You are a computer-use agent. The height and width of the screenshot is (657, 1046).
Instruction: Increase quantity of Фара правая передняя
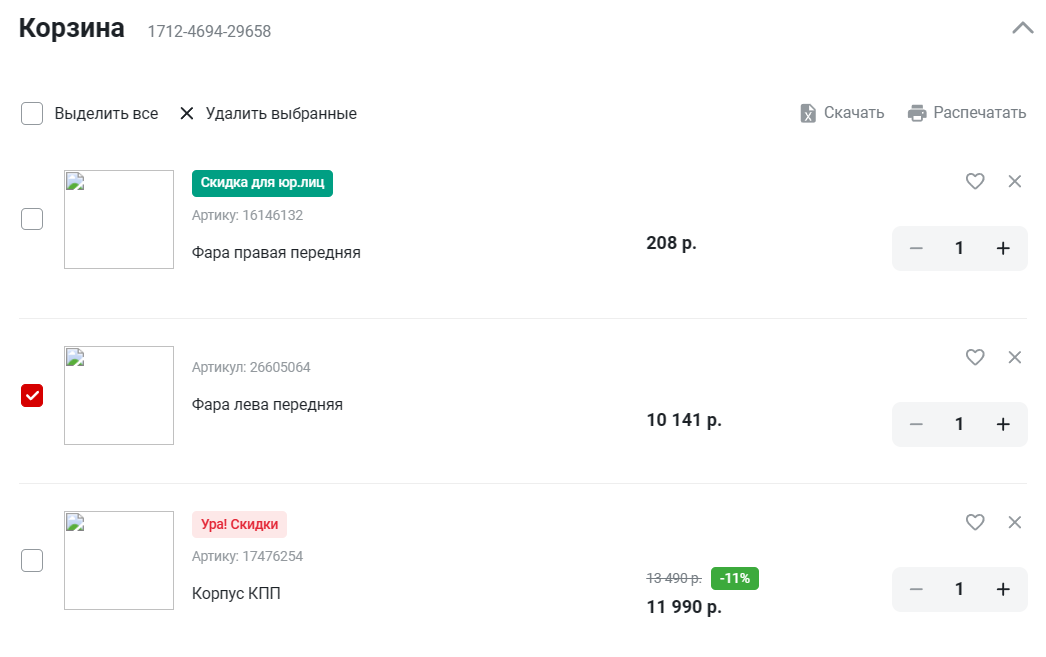pos(1003,249)
